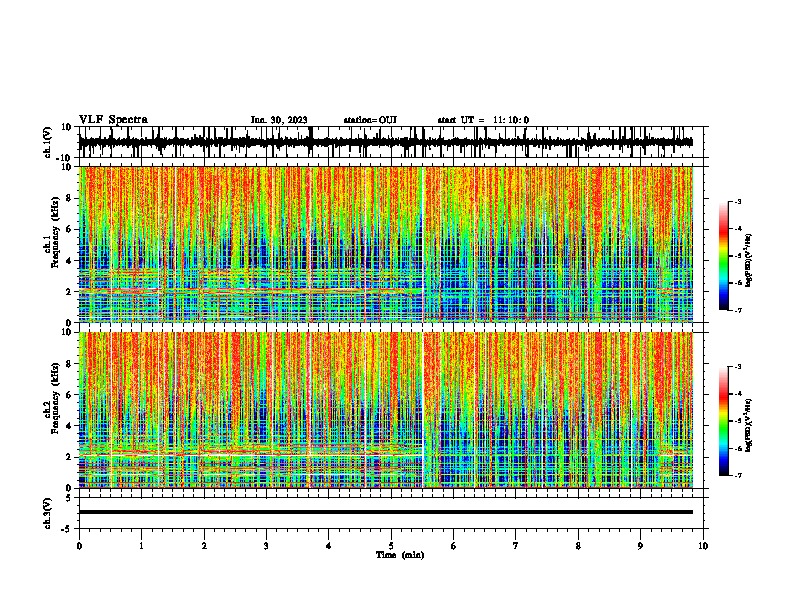Click time-axis tick label '4' under ch.3

click(329, 546)
